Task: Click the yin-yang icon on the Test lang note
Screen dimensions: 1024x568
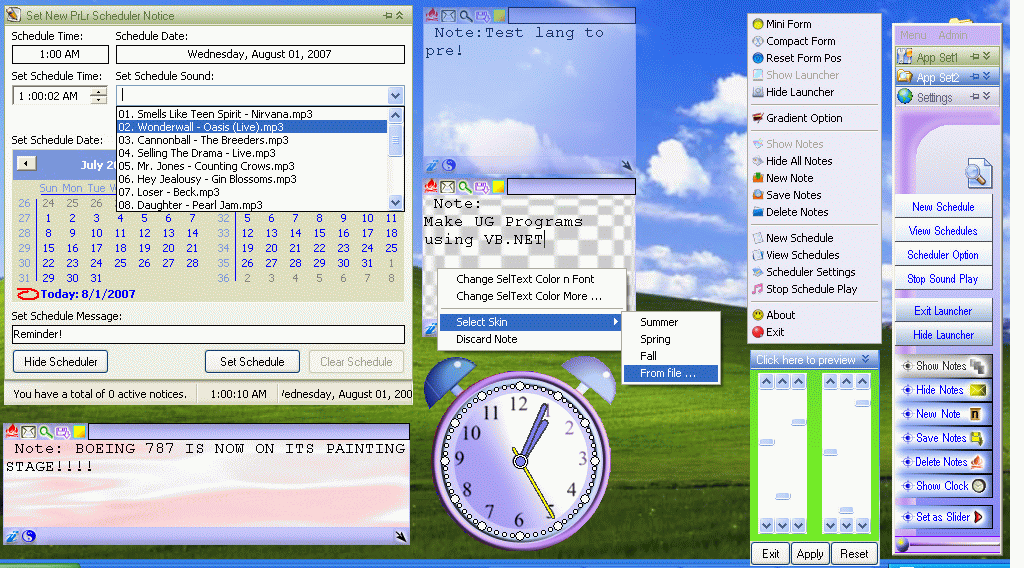Action: [449, 165]
